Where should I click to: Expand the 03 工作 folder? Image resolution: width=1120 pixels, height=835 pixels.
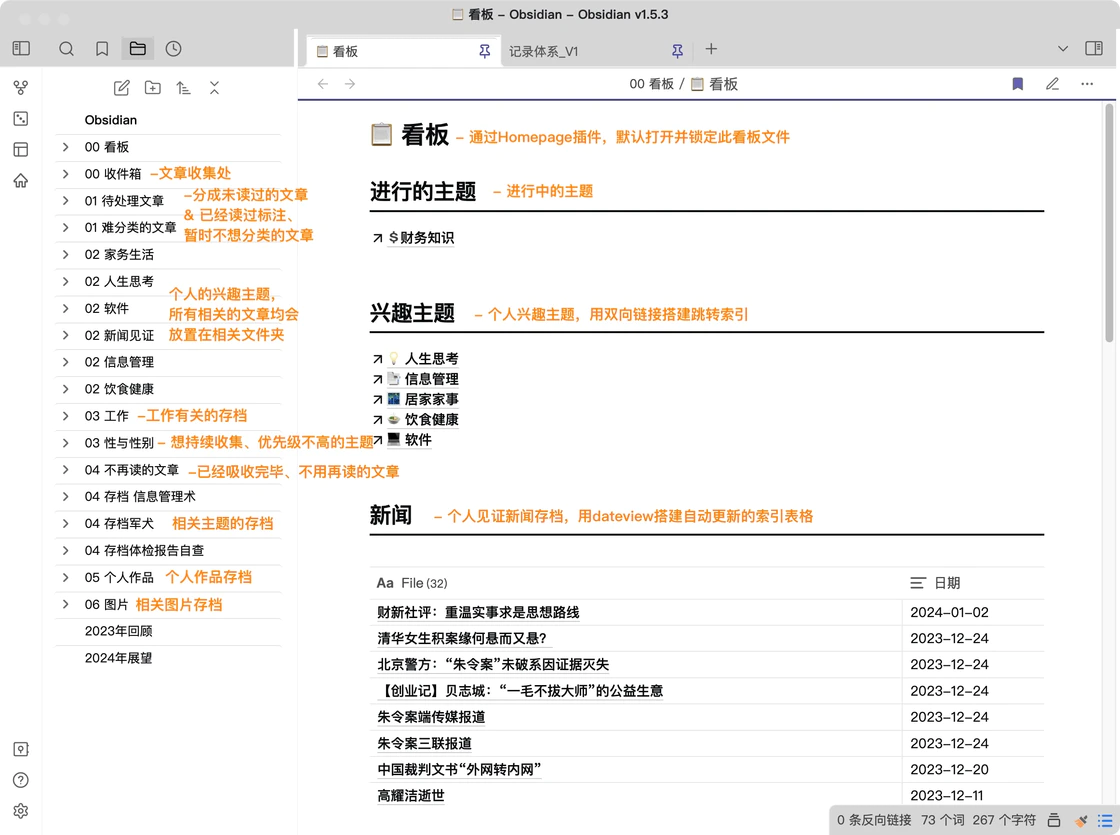(x=66, y=416)
